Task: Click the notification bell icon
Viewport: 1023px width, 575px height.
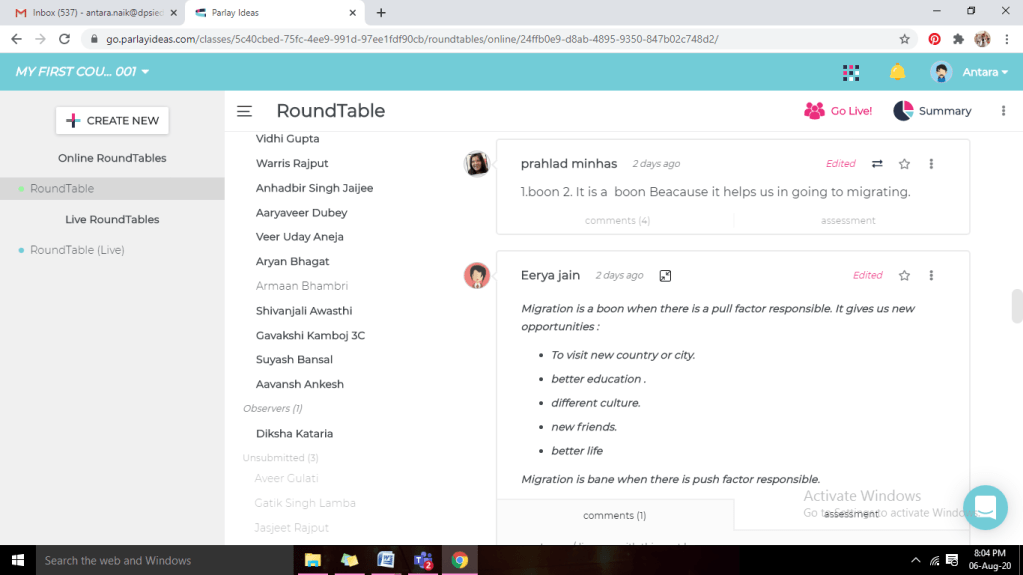Action: click(x=897, y=72)
